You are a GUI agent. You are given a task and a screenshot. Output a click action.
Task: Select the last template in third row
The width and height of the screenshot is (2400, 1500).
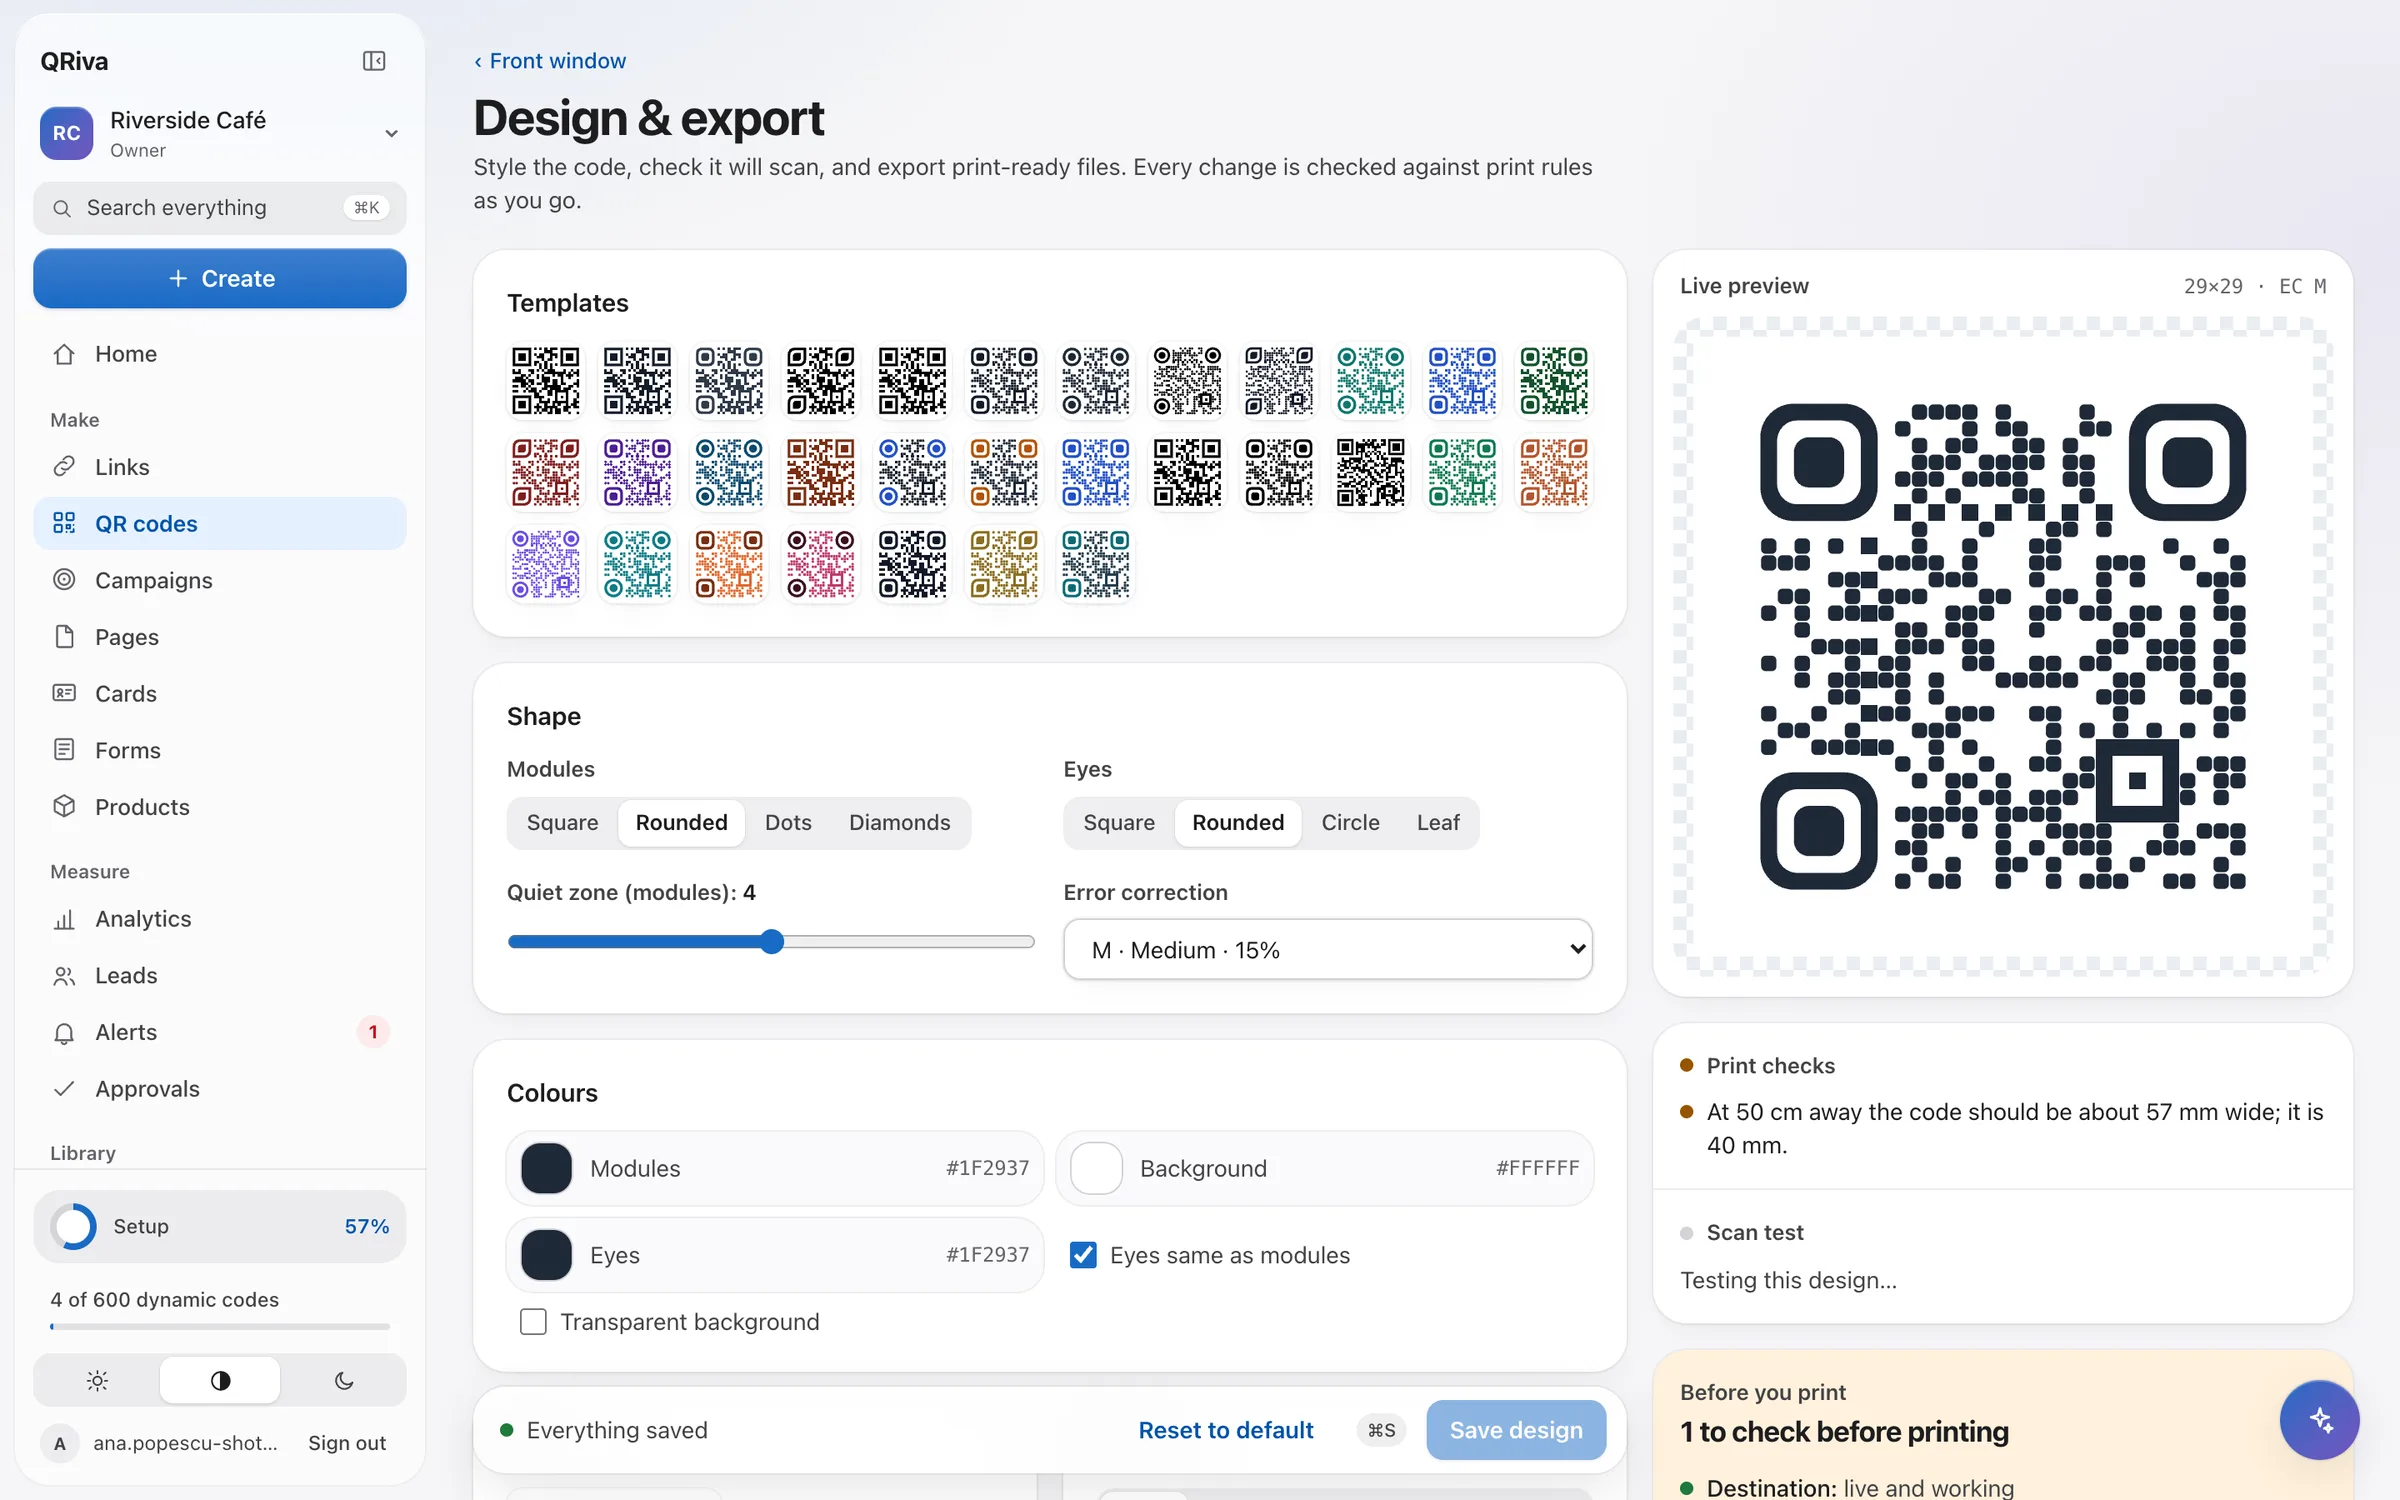pyautogui.click(x=1096, y=564)
